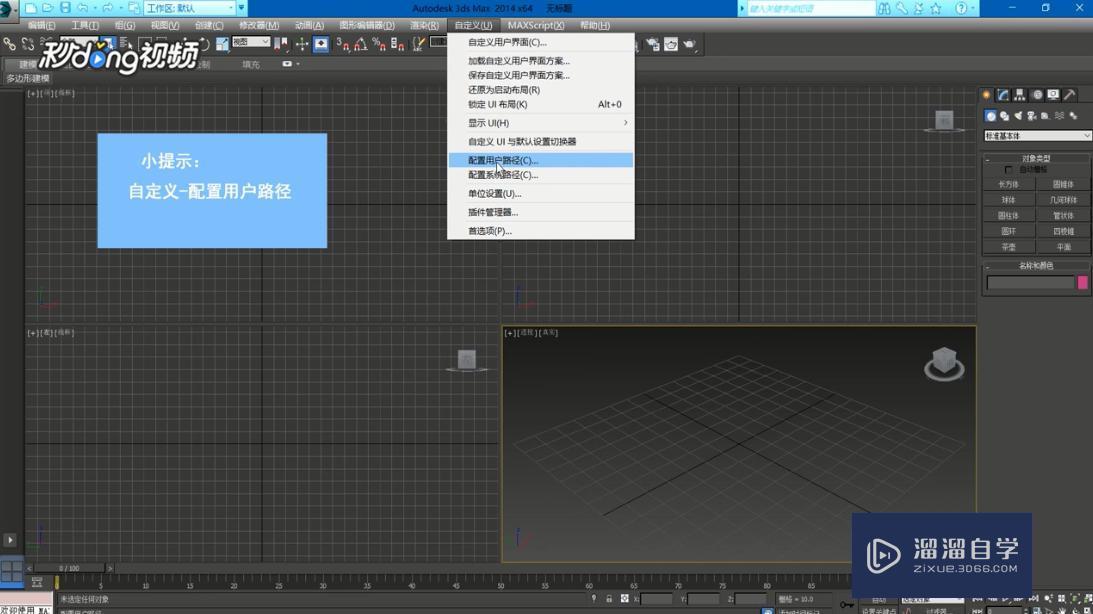Check the 自动栅格 checkbox
The image size is (1093, 614).
pyautogui.click(x=1009, y=169)
